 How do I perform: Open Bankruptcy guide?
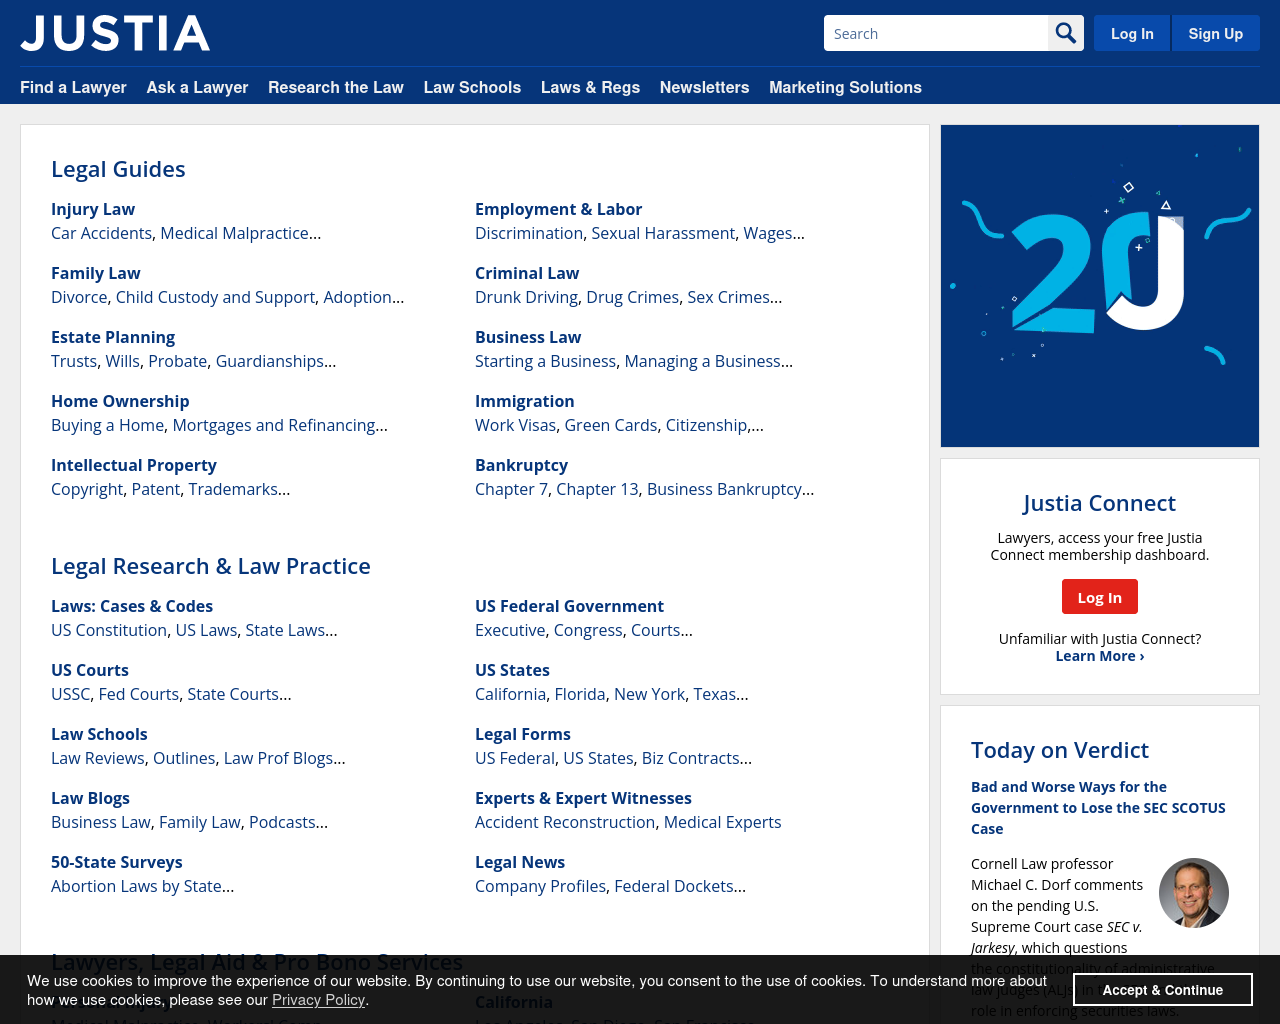coord(521,465)
